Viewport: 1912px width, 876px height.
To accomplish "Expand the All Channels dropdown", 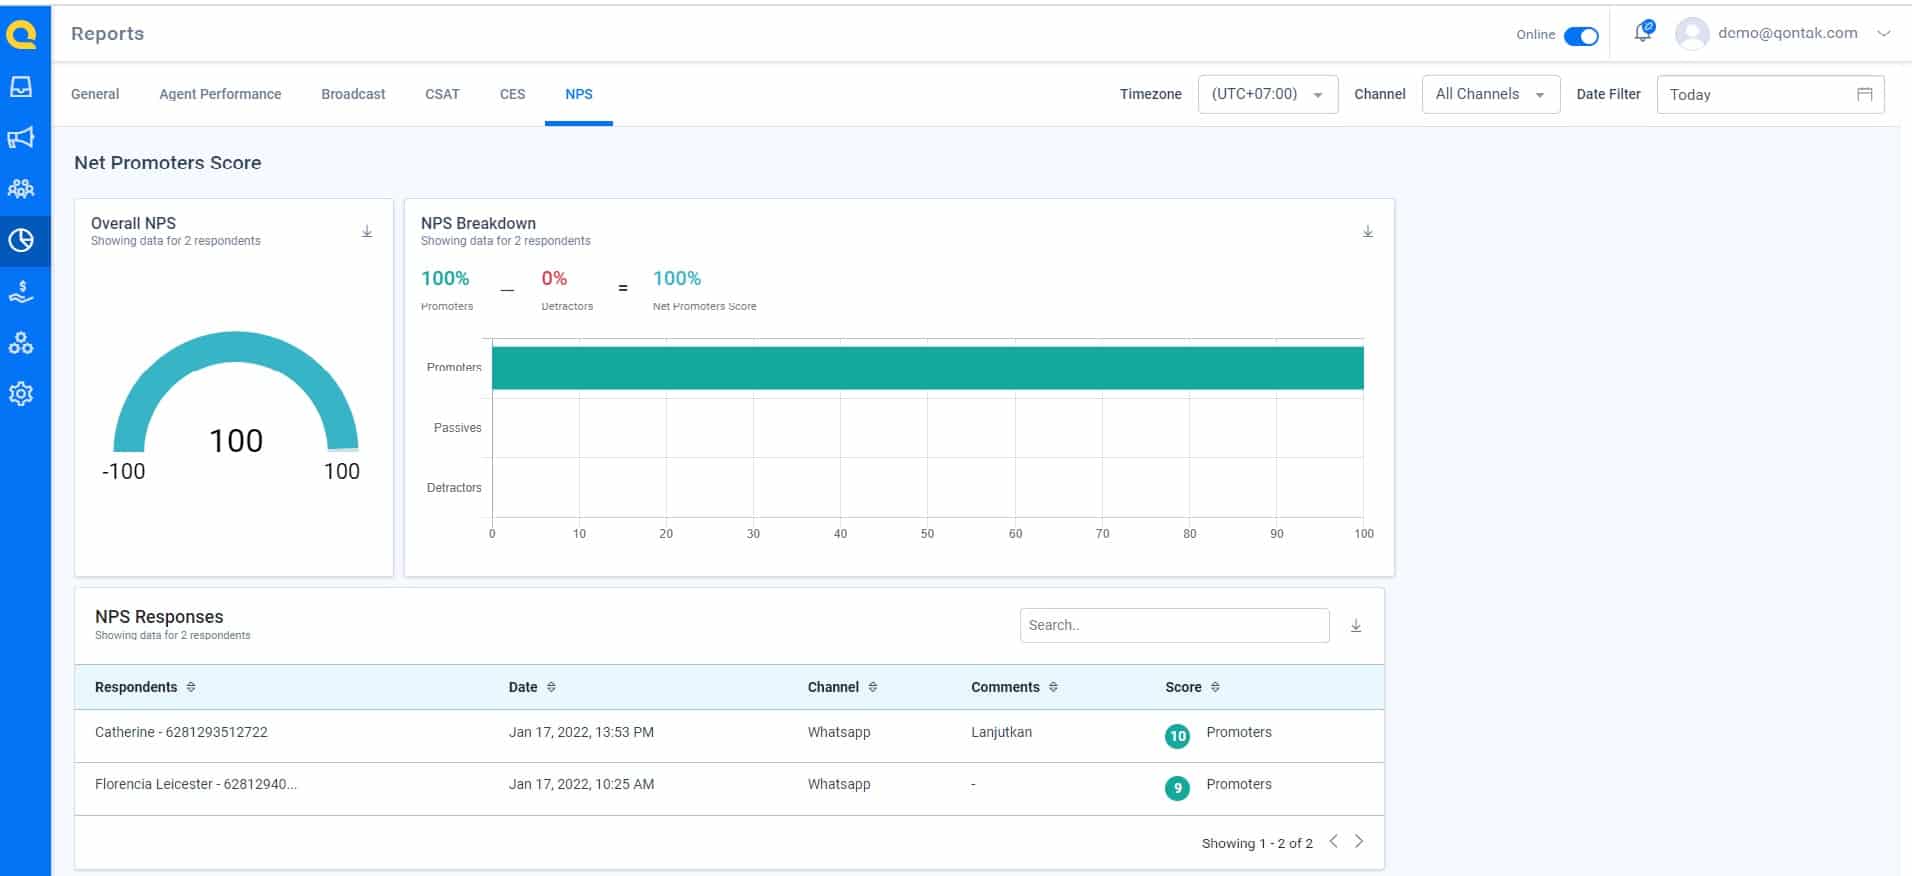I will (1490, 95).
